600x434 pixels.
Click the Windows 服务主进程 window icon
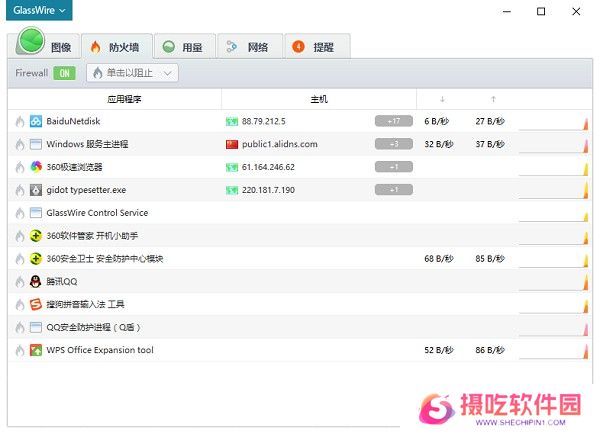pyautogui.click(x=36, y=144)
